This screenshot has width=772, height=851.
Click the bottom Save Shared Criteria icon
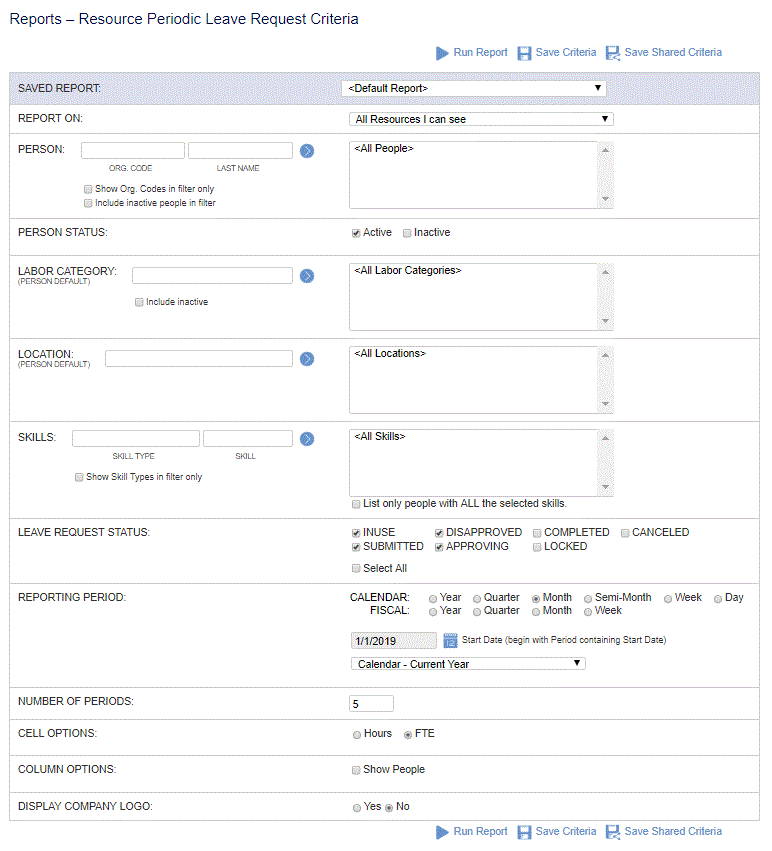click(613, 831)
